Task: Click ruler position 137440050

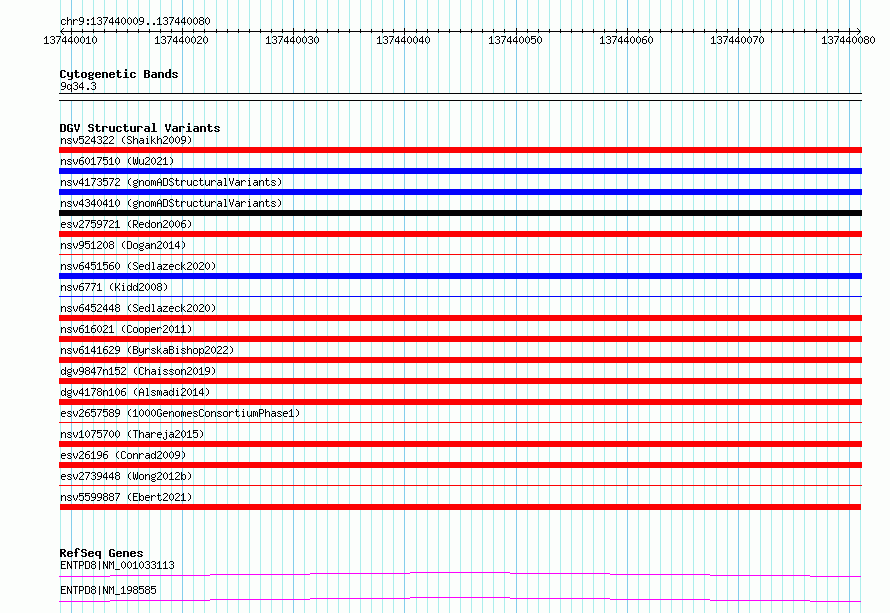Action: click(x=515, y=40)
